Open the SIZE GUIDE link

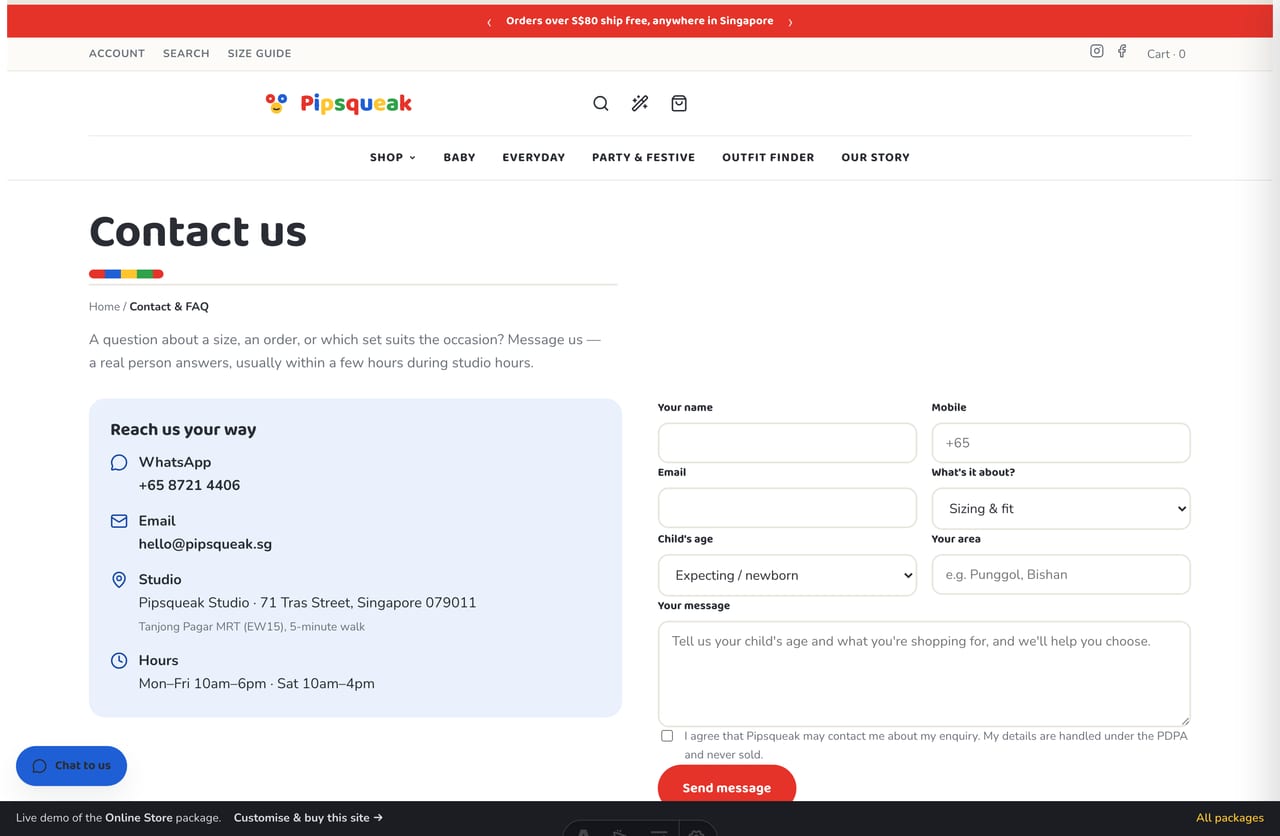259,53
